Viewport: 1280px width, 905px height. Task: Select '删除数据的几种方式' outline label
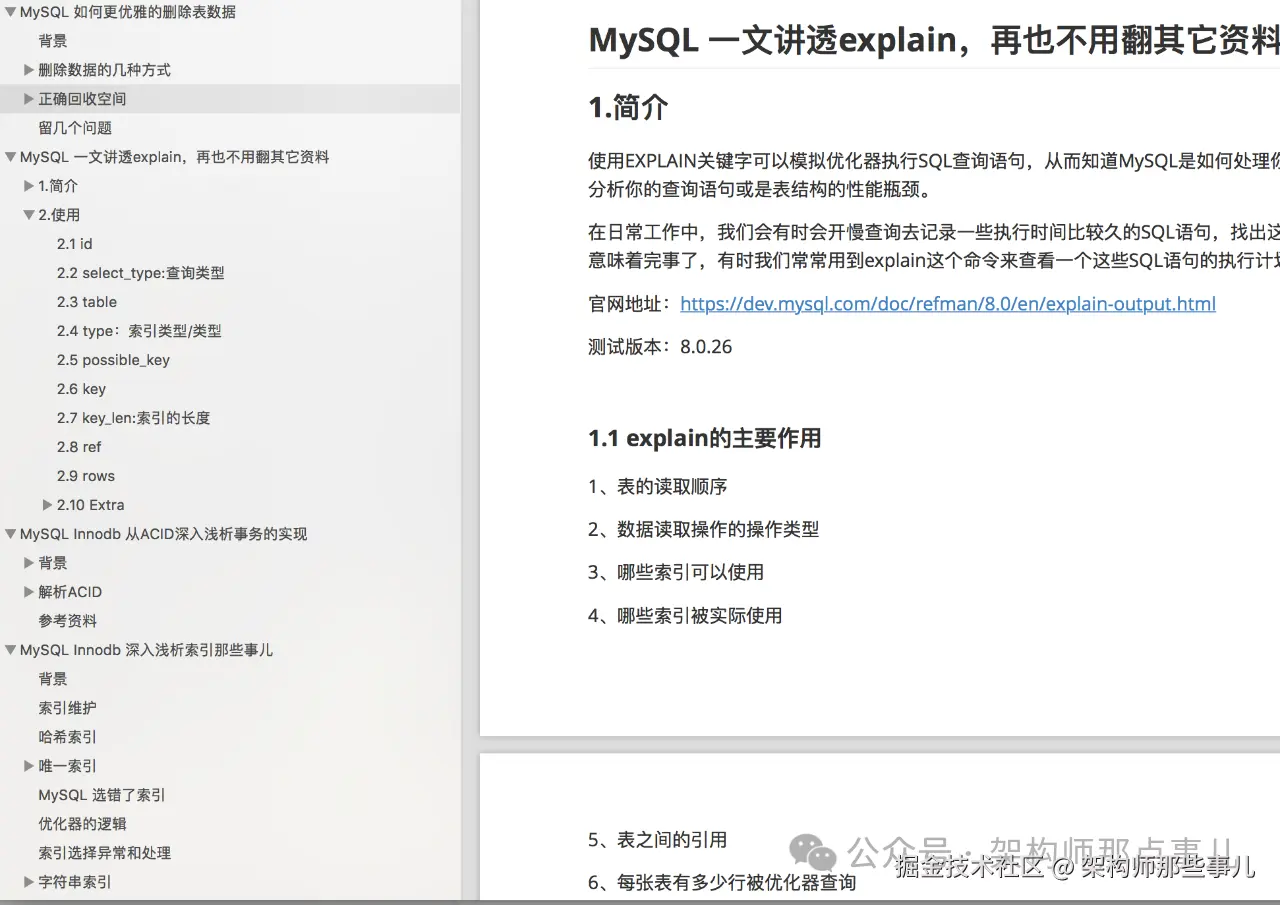(x=105, y=70)
